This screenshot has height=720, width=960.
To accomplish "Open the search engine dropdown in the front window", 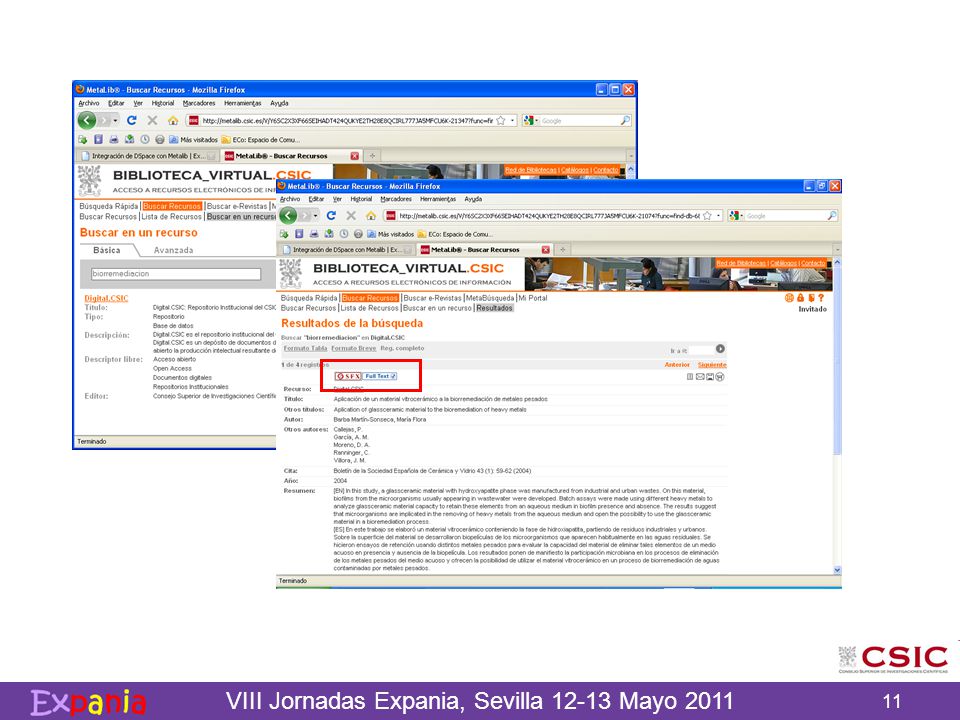I will pos(743,216).
